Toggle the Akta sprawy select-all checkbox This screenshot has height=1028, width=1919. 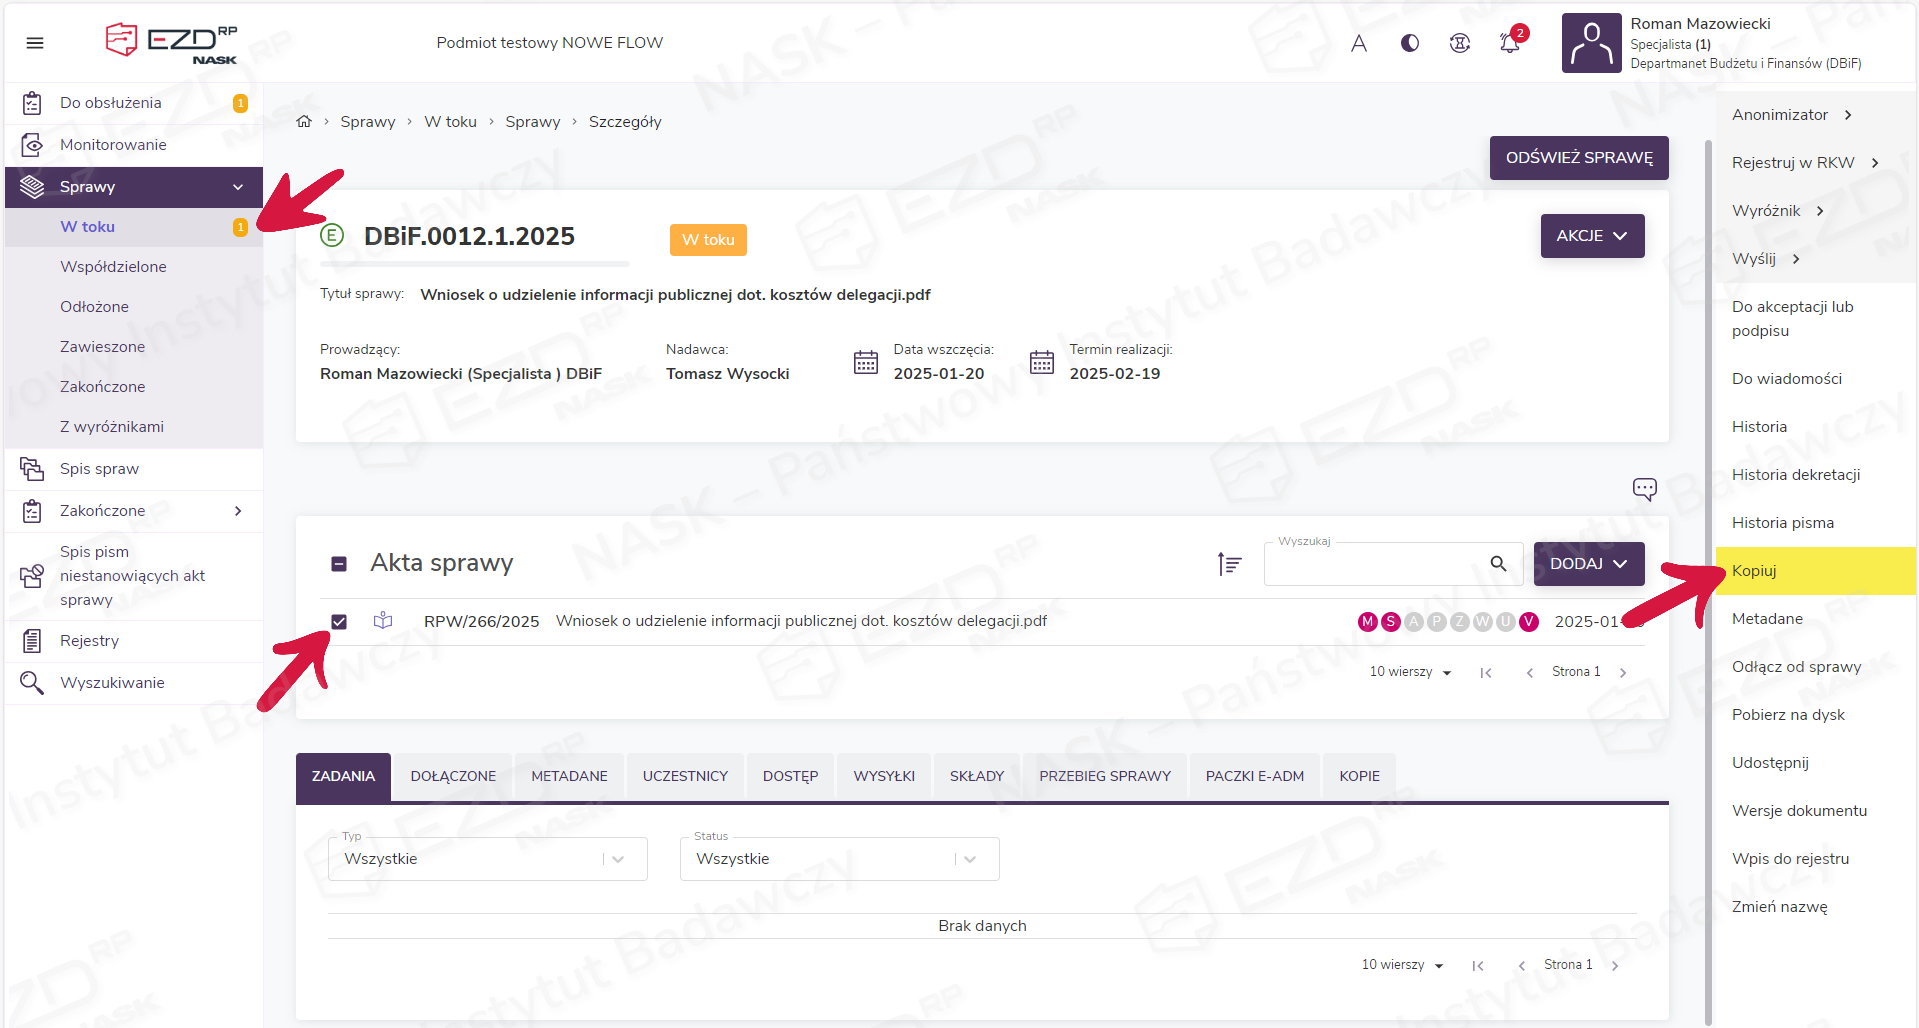339,564
